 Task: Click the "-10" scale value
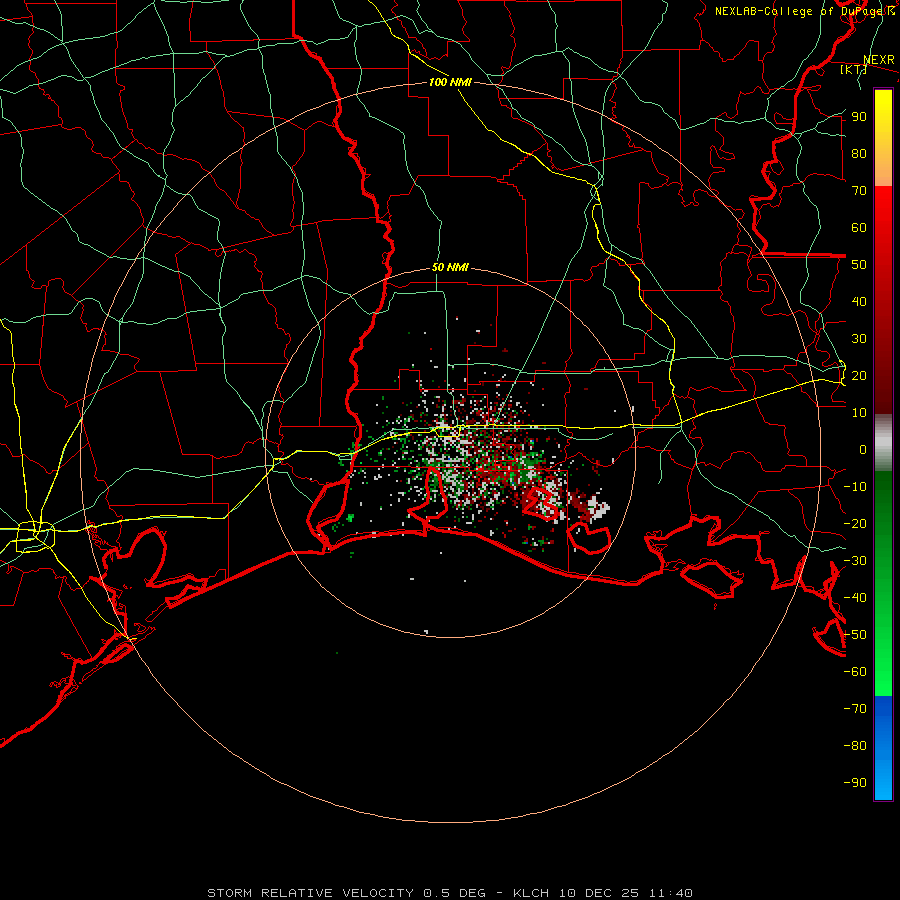tap(855, 487)
